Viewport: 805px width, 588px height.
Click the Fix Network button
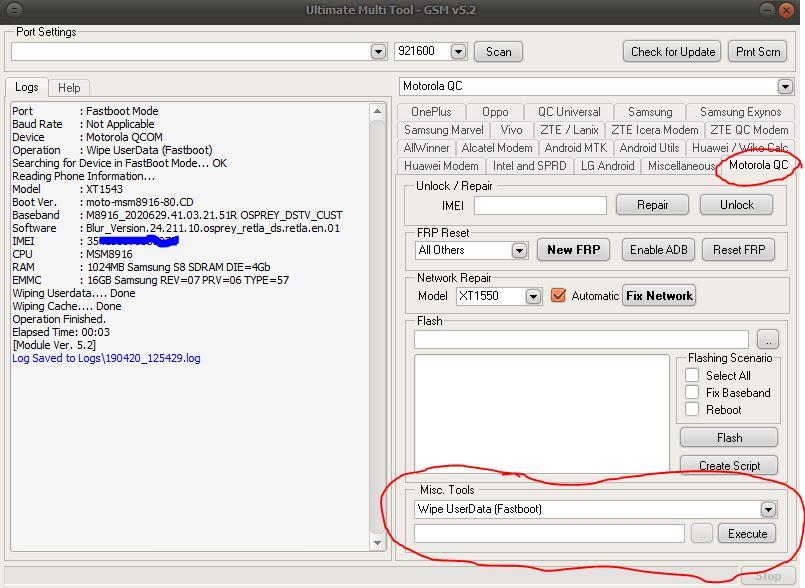point(659,296)
